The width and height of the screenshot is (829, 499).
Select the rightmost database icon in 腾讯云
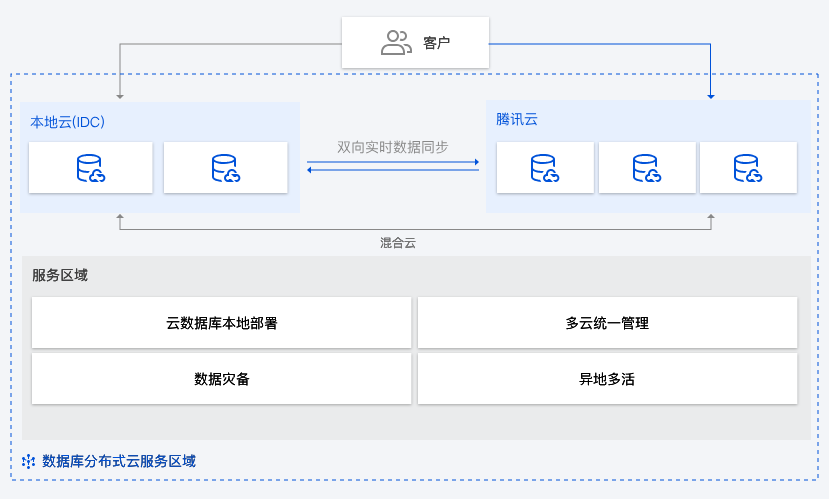[748, 168]
